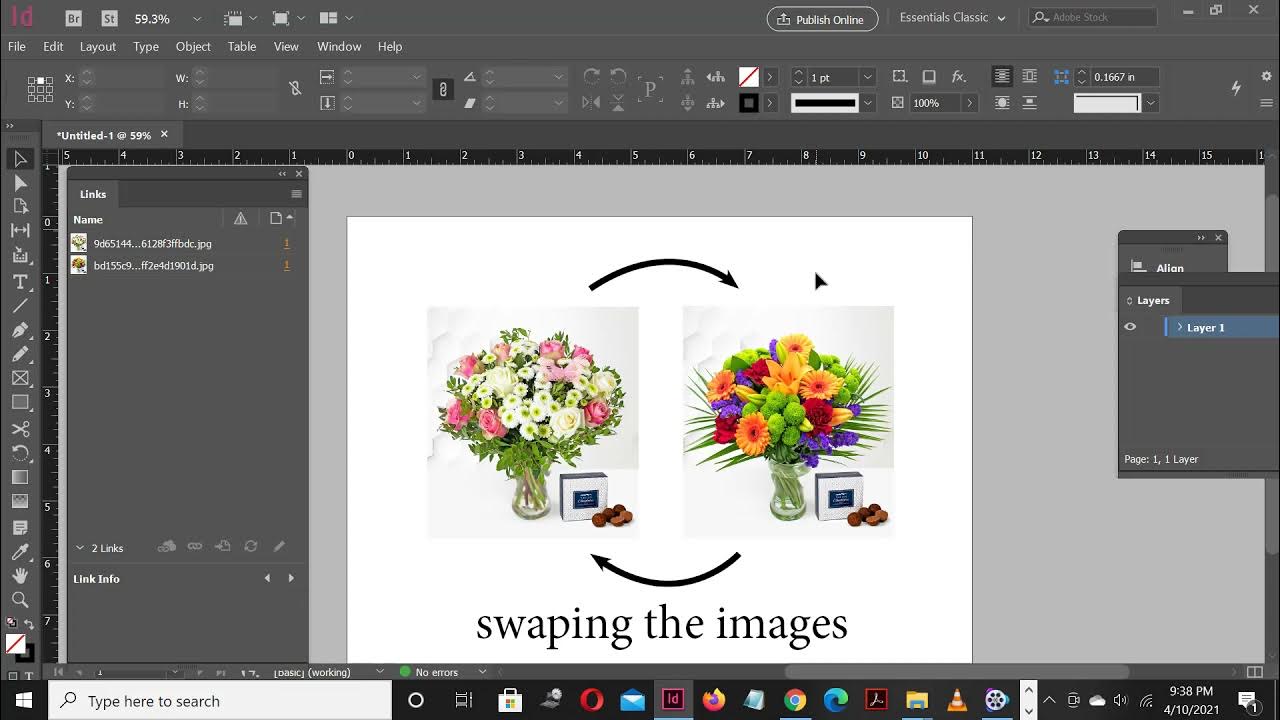Pick the Eyedropper tool
The height and width of the screenshot is (720, 1280).
20,551
